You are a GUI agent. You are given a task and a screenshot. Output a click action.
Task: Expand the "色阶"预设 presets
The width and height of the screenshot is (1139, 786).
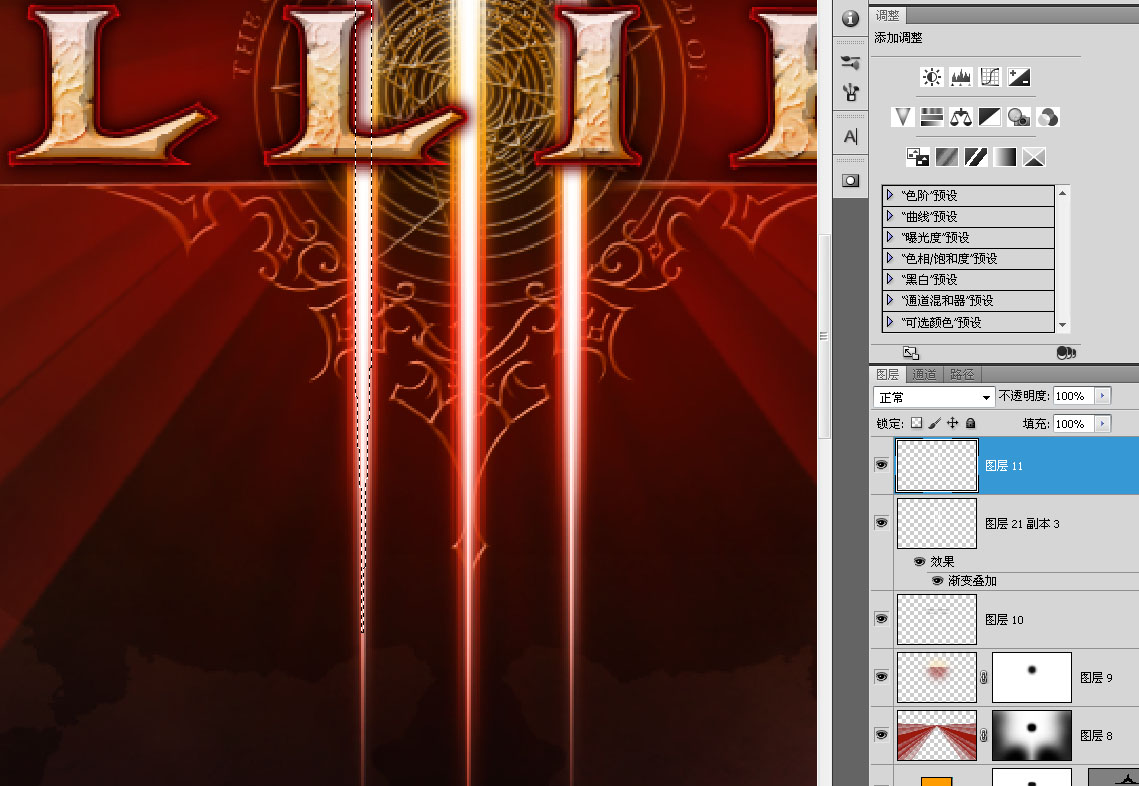(x=890, y=195)
